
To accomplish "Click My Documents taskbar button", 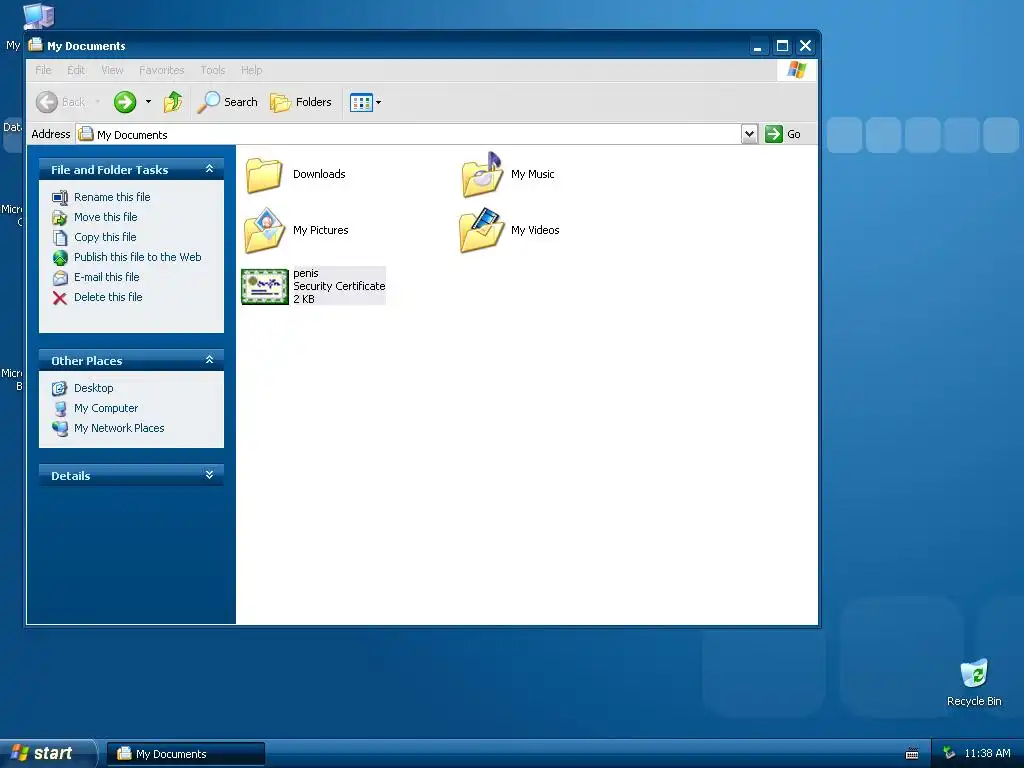I will (186, 754).
